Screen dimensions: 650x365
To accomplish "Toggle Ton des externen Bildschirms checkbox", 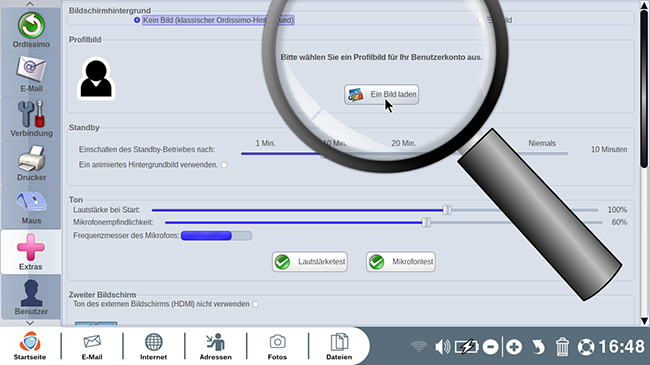I will pos(256,304).
